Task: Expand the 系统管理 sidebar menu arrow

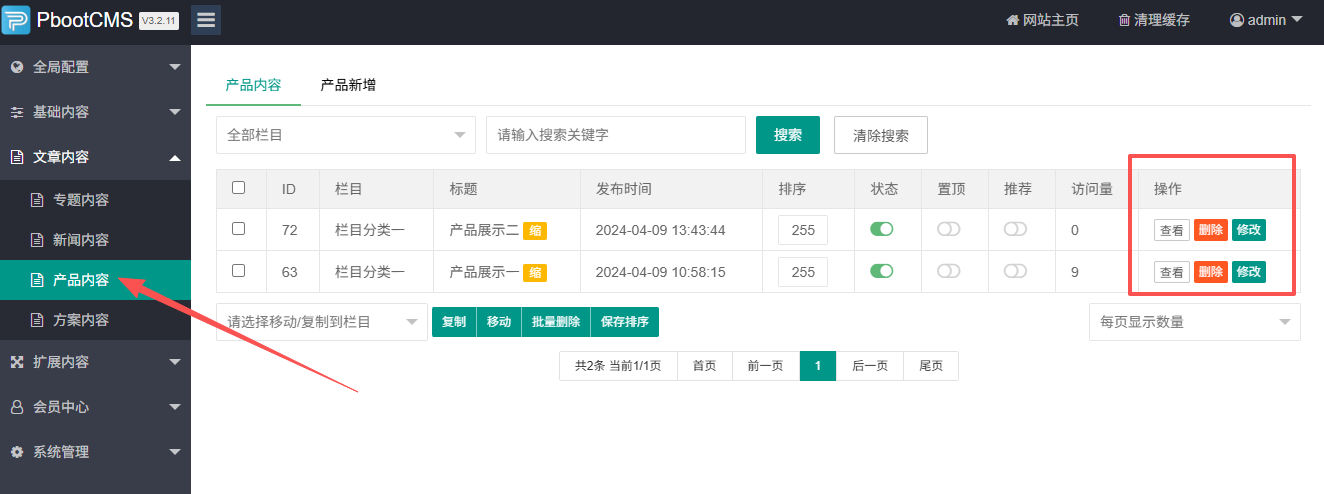Action: tap(175, 452)
